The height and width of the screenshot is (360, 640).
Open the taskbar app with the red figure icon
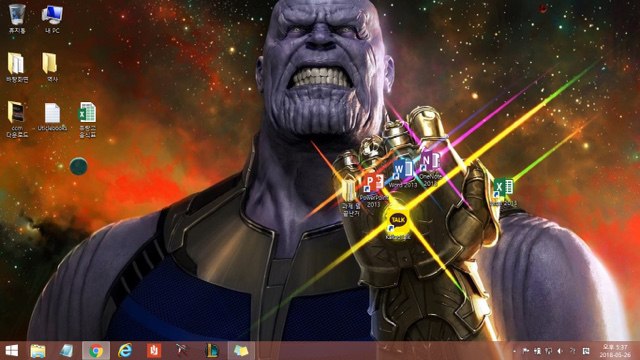click(x=183, y=351)
